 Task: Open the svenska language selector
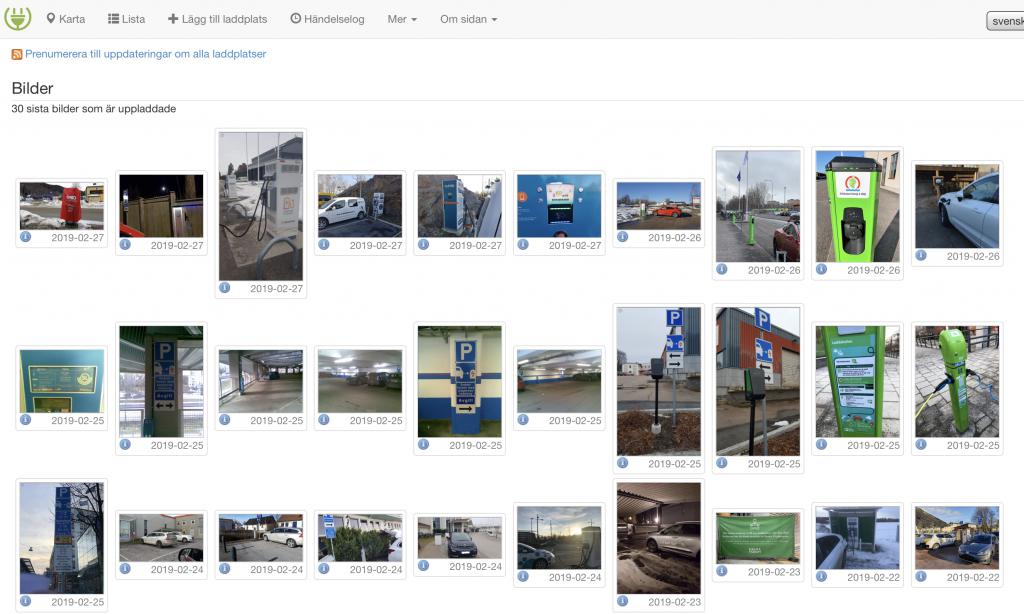[x=1004, y=21]
